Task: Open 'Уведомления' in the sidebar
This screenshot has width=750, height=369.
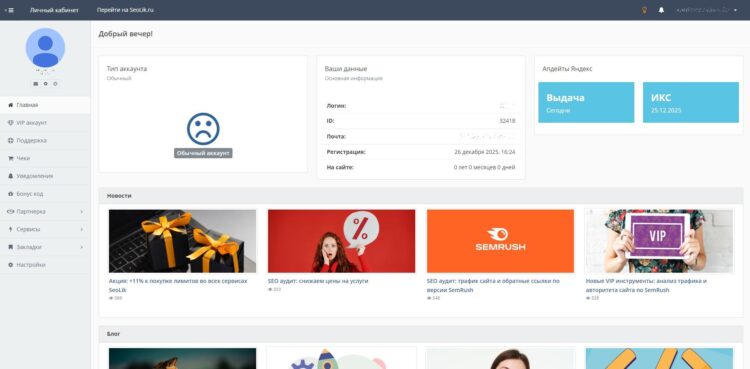Action: click(x=45, y=176)
